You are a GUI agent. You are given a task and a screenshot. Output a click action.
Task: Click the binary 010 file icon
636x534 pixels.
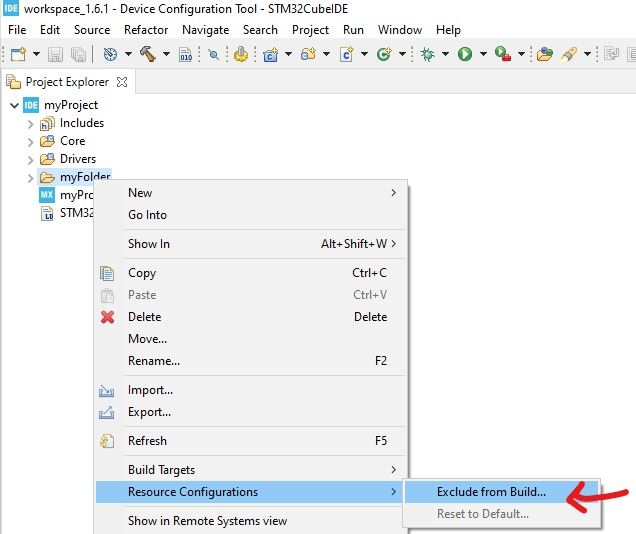[186, 54]
